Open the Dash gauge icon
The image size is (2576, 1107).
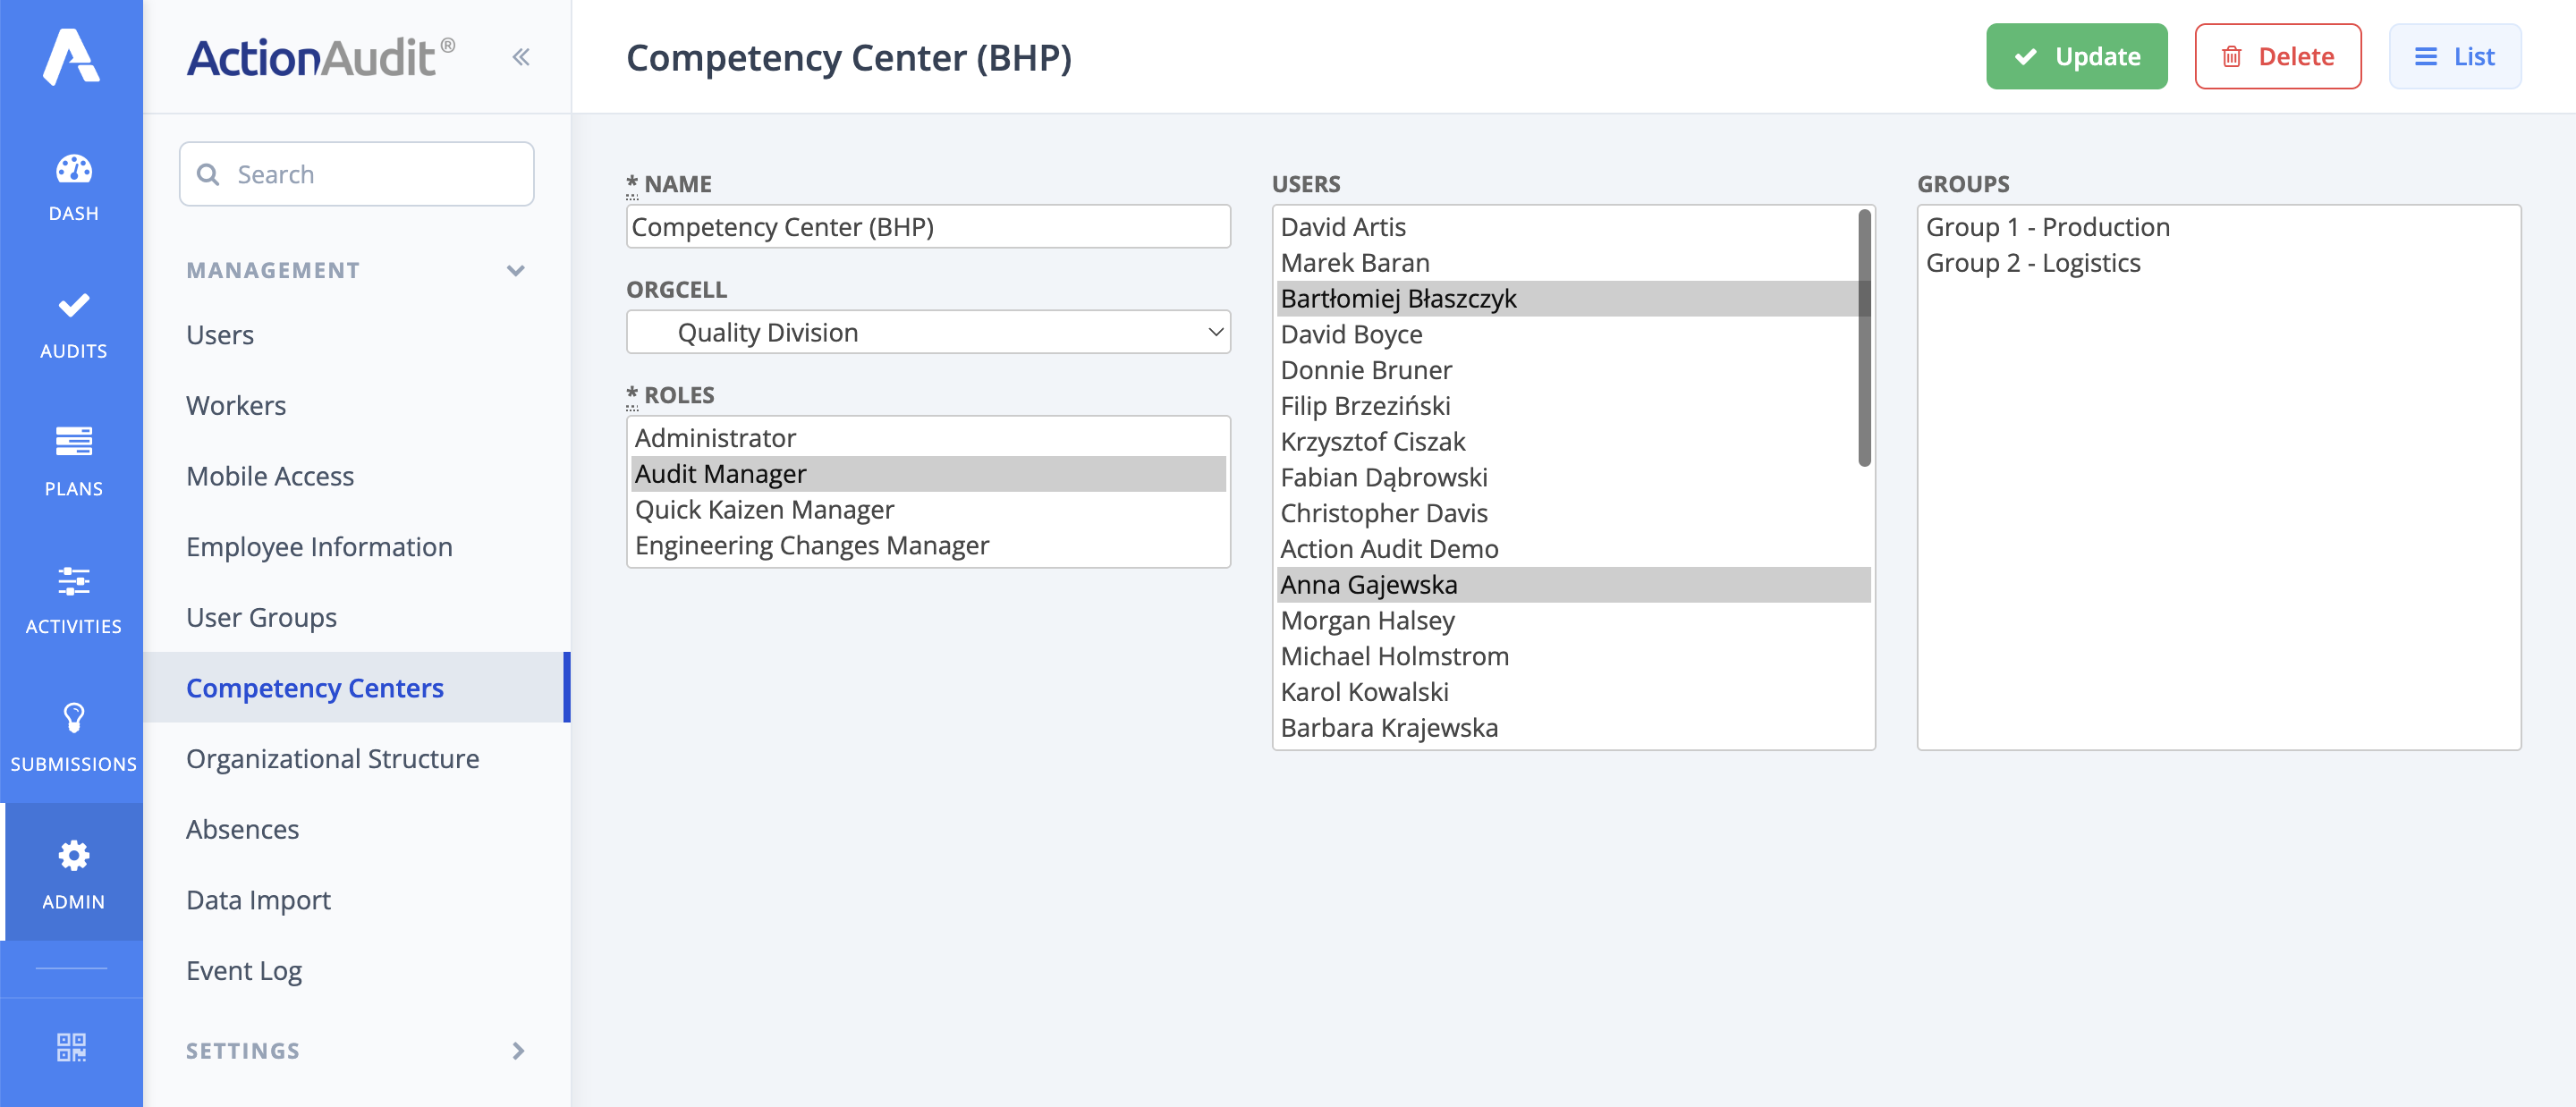pos(73,169)
